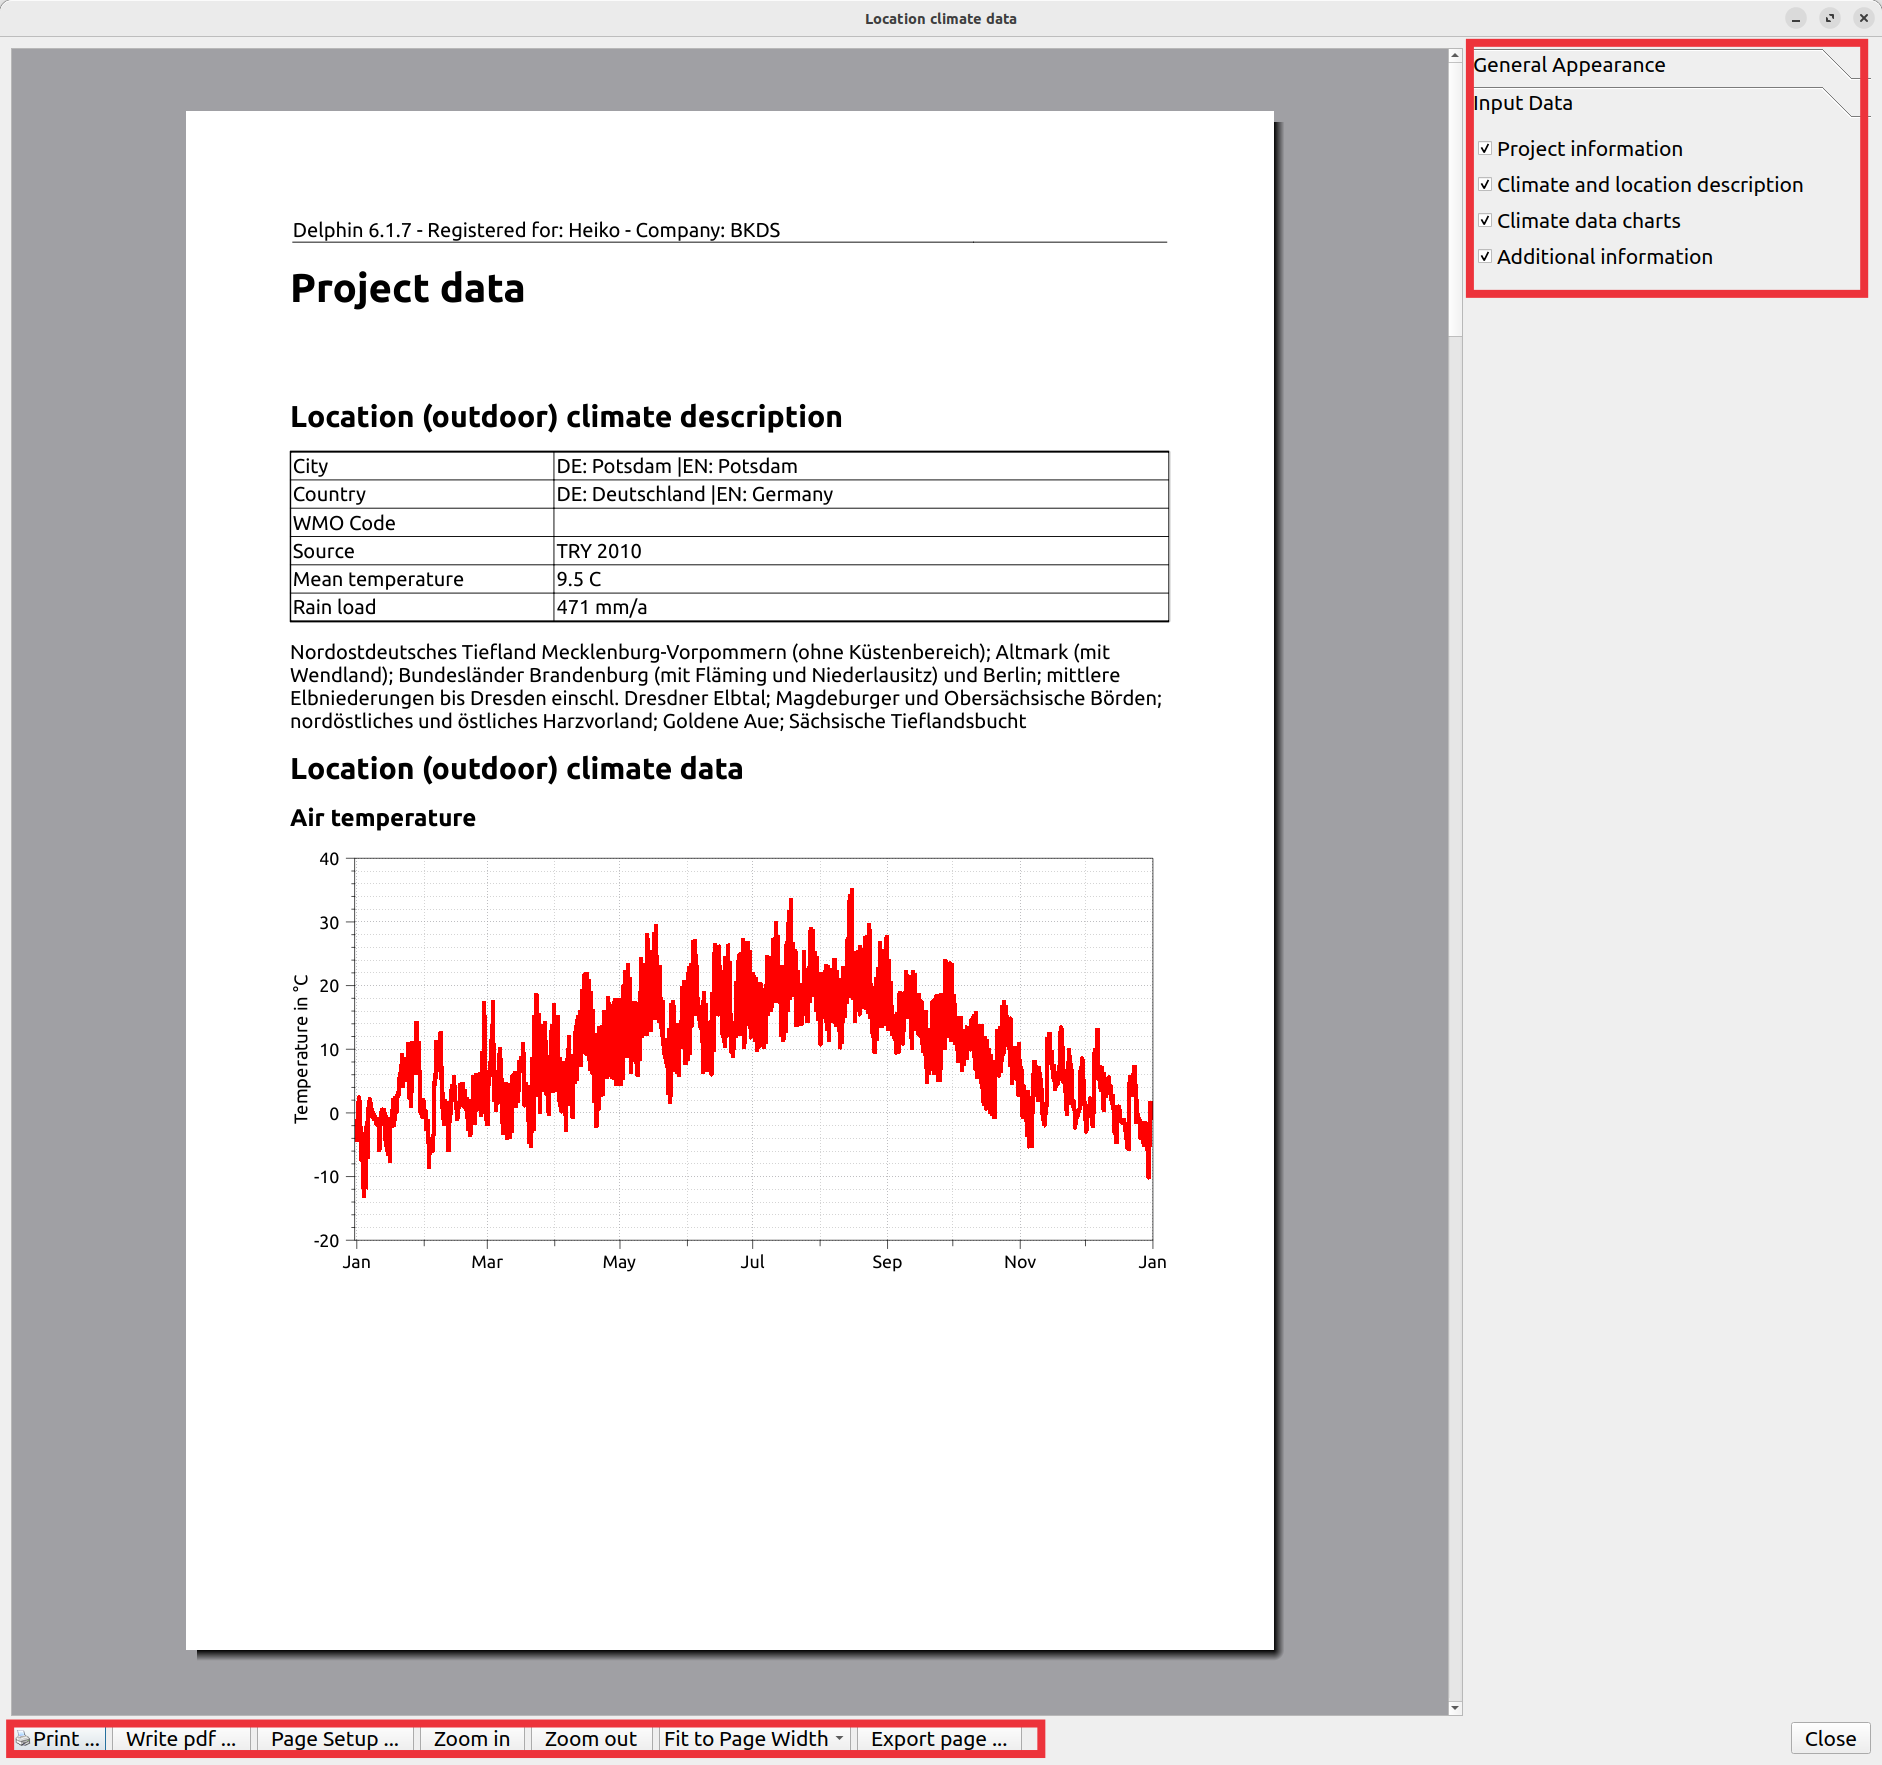The width and height of the screenshot is (1882, 1765).
Task: Click preview scrollbar up arrow
Action: pyautogui.click(x=1456, y=56)
